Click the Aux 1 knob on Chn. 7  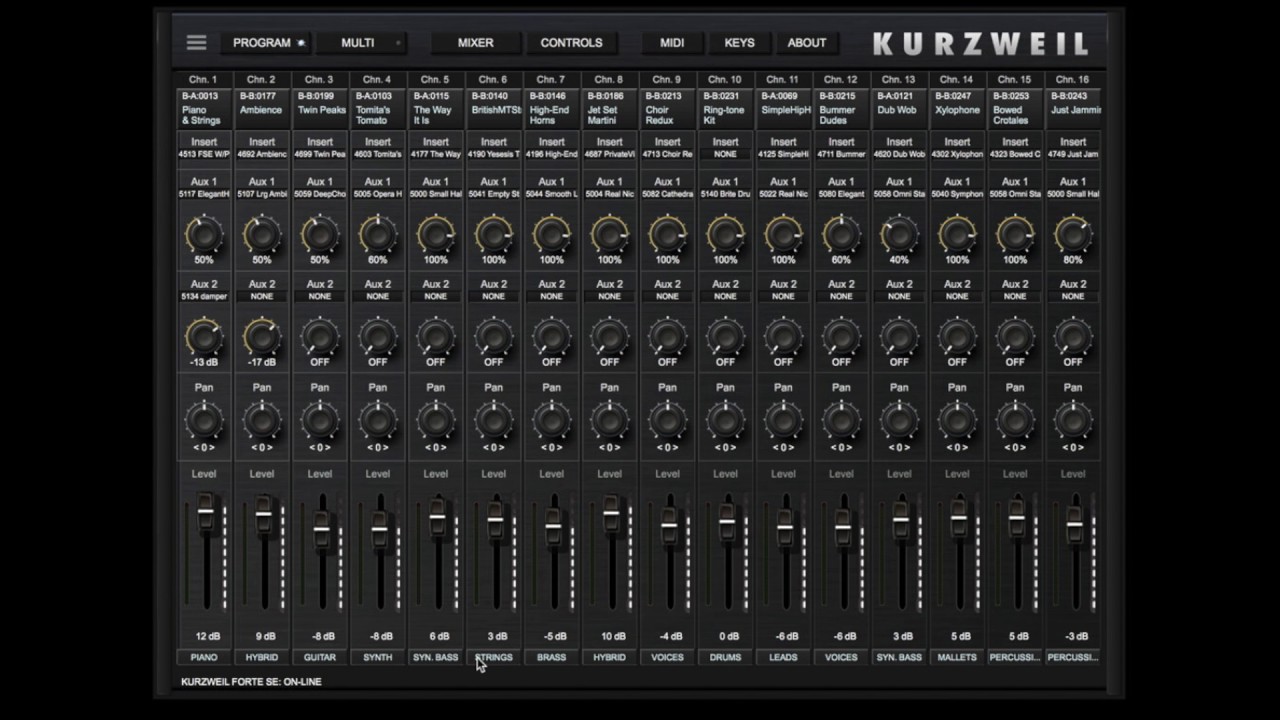[x=552, y=235]
